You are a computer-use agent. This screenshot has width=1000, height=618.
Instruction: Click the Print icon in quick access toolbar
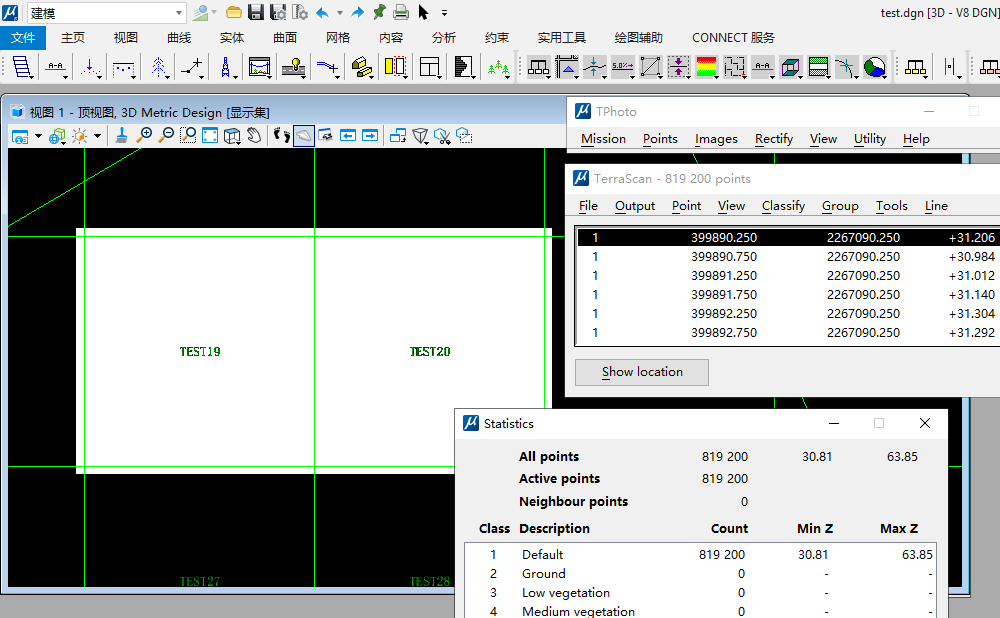[x=401, y=12]
